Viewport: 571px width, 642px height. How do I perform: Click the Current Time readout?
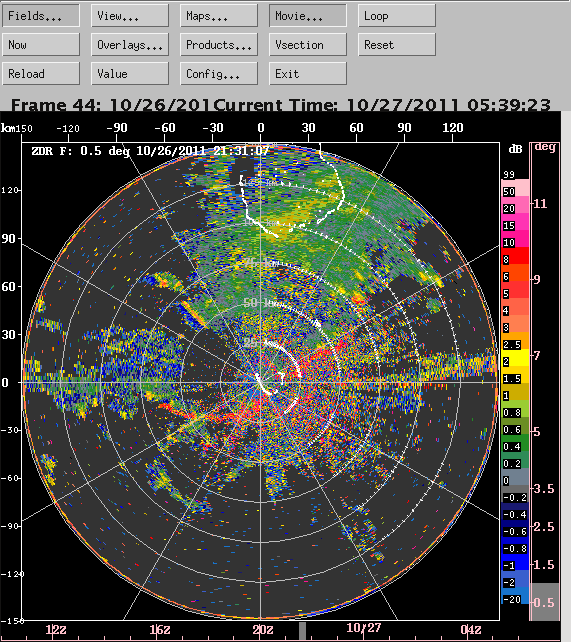pos(381,105)
